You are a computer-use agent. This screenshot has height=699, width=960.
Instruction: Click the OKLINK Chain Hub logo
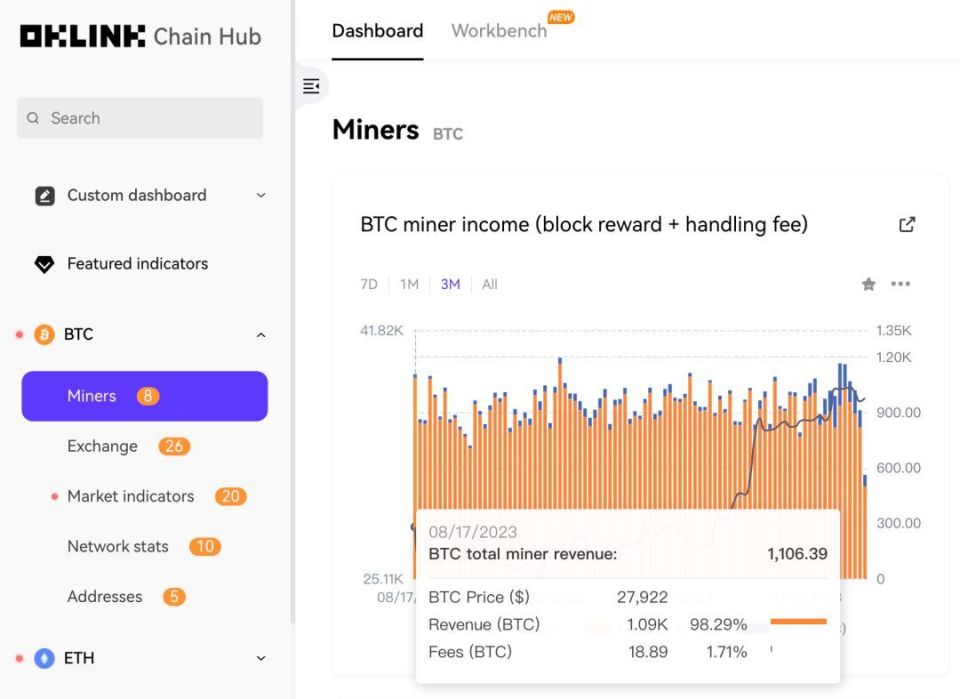coord(140,37)
